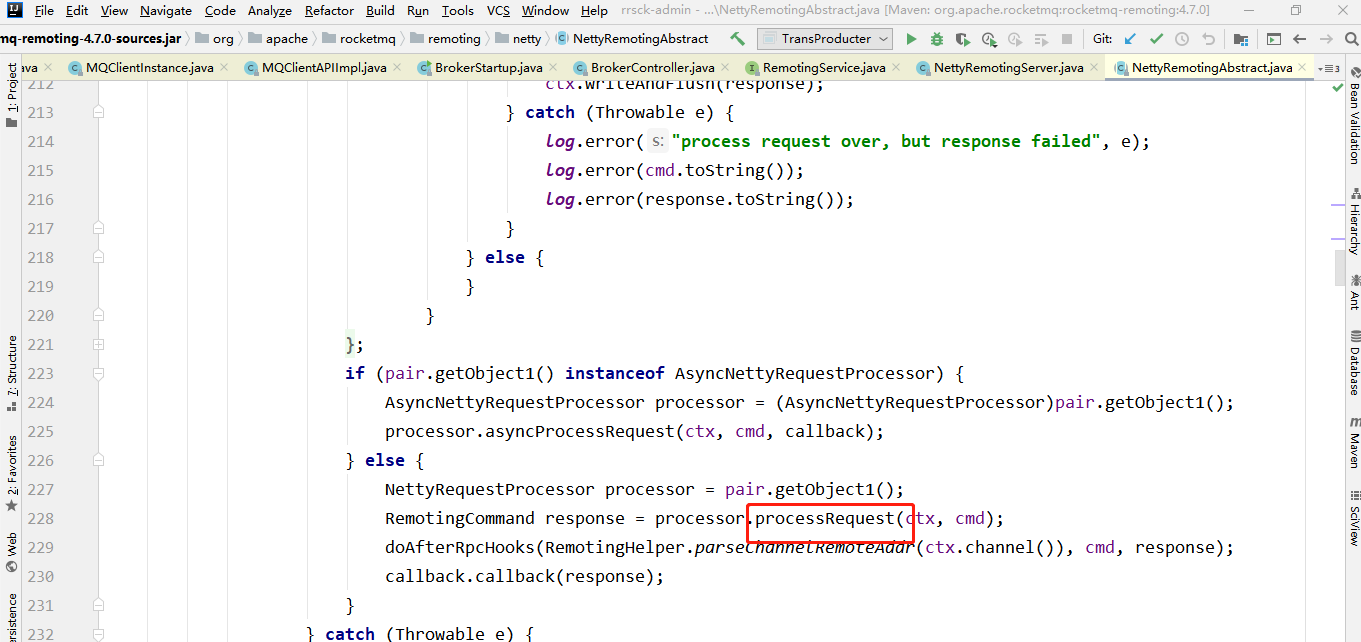Screen dimensions: 1361x642
Task: Show Git history clock icon
Action: coord(1182,39)
